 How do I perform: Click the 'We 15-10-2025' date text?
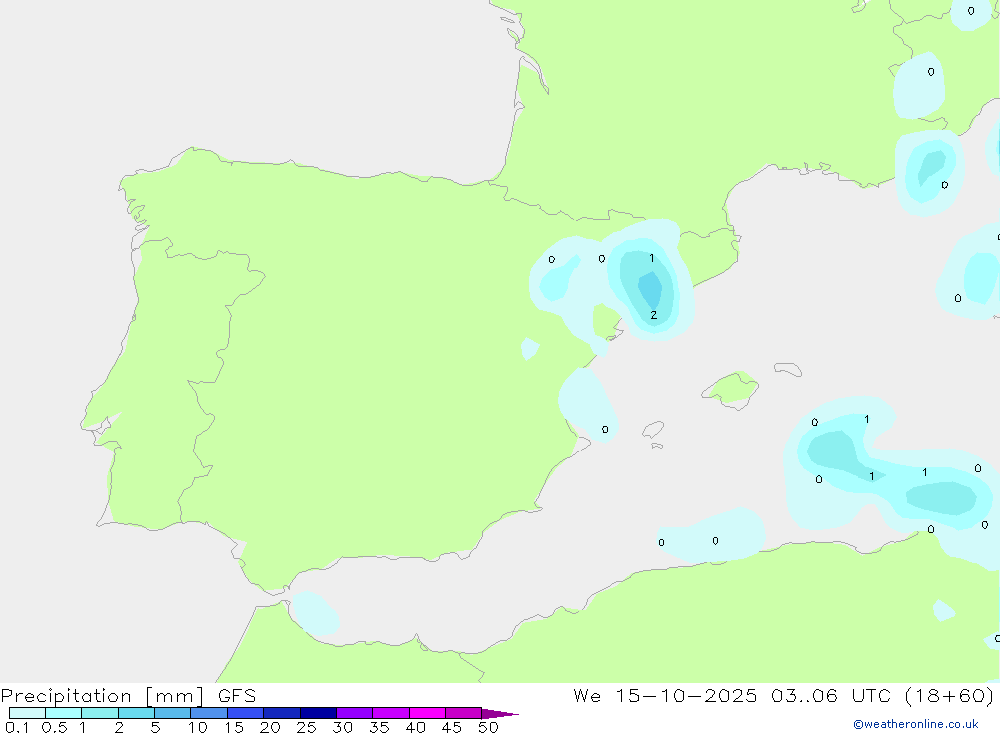665,695
